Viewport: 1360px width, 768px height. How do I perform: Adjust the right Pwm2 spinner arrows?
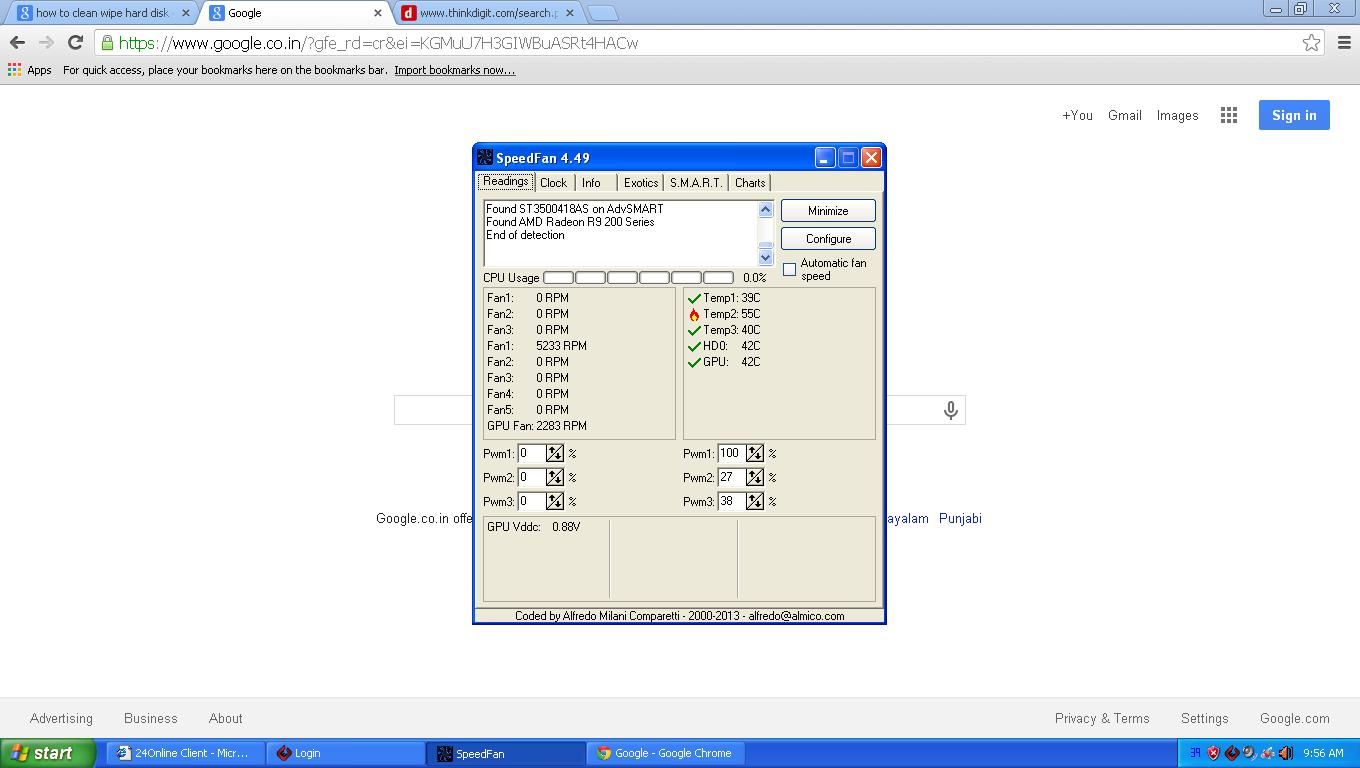pyautogui.click(x=755, y=477)
